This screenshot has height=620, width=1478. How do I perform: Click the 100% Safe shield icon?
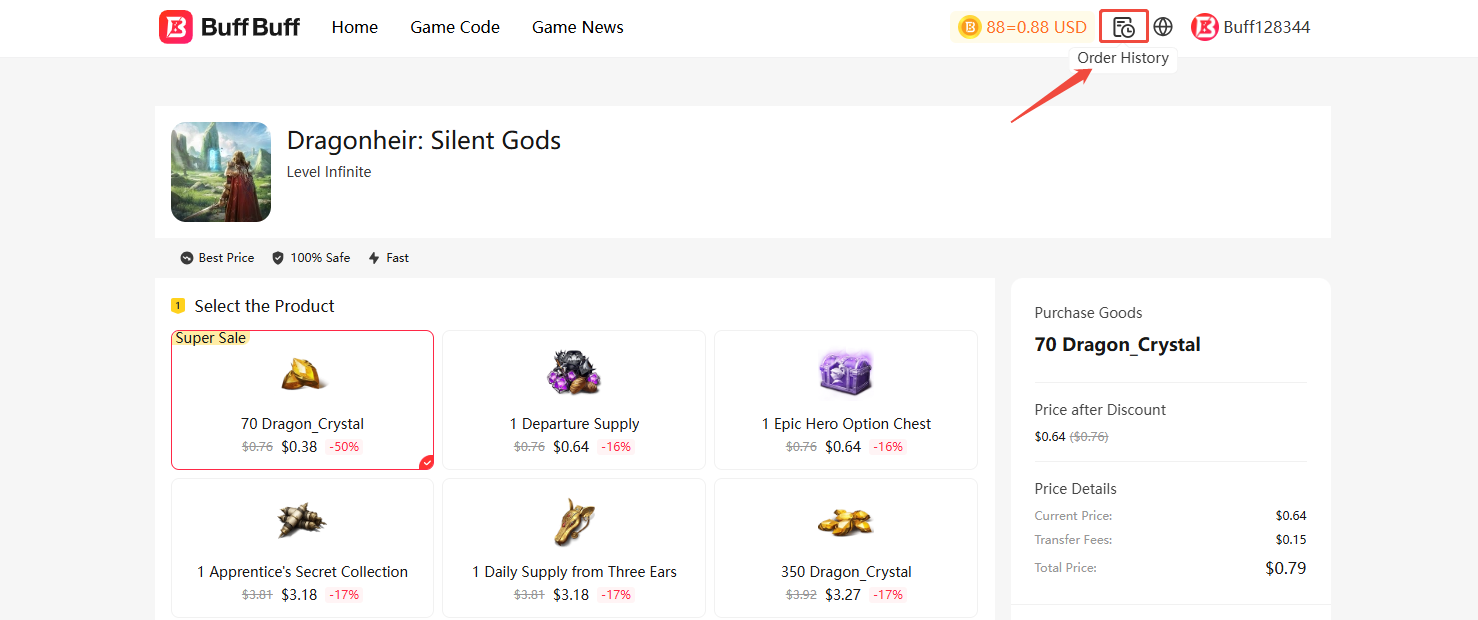pyautogui.click(x=278, y=258)
